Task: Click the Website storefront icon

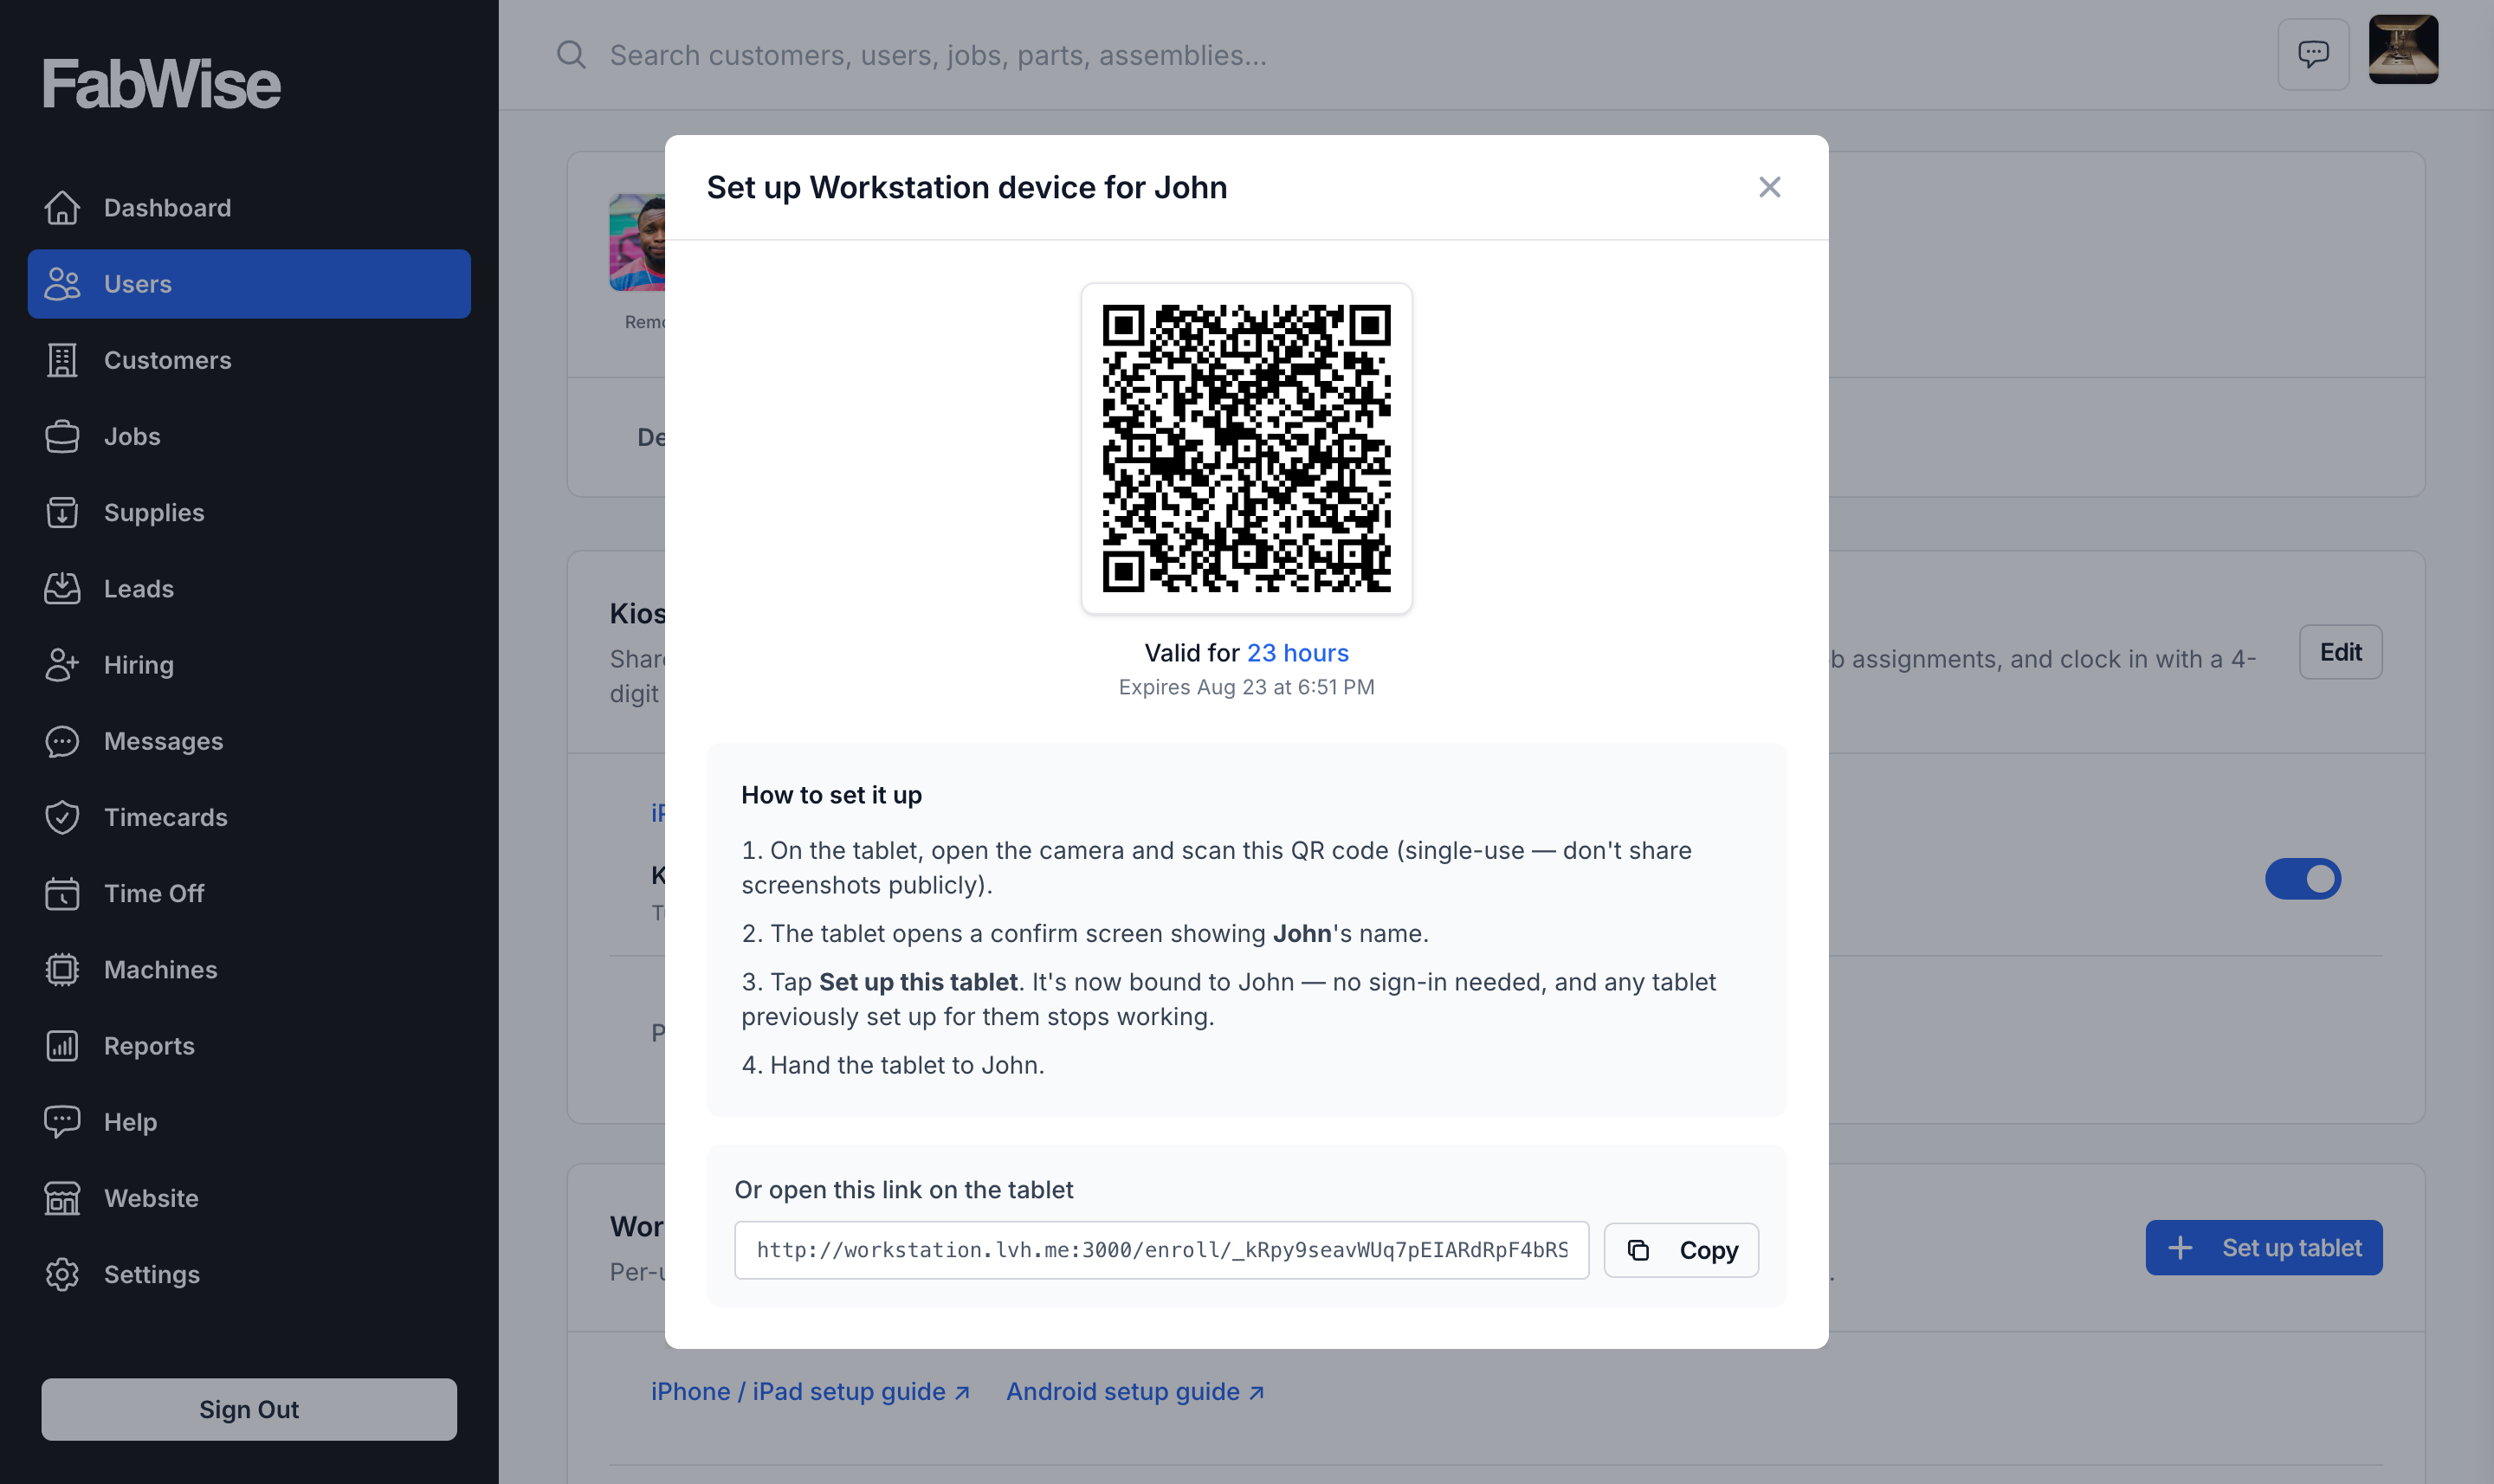Action: tap(62, 1198)
